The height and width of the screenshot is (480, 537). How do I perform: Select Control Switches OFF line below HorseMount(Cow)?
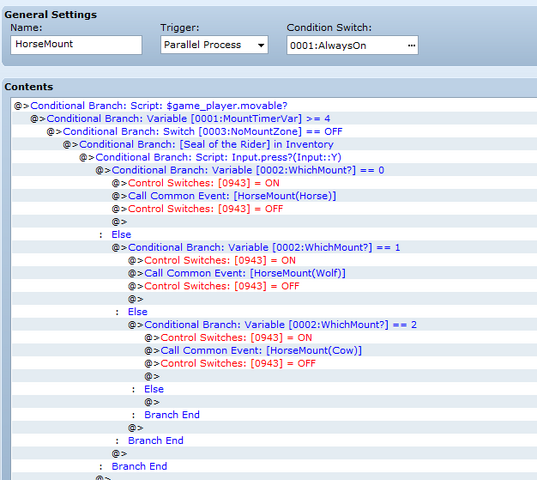[x=274, y=363]
